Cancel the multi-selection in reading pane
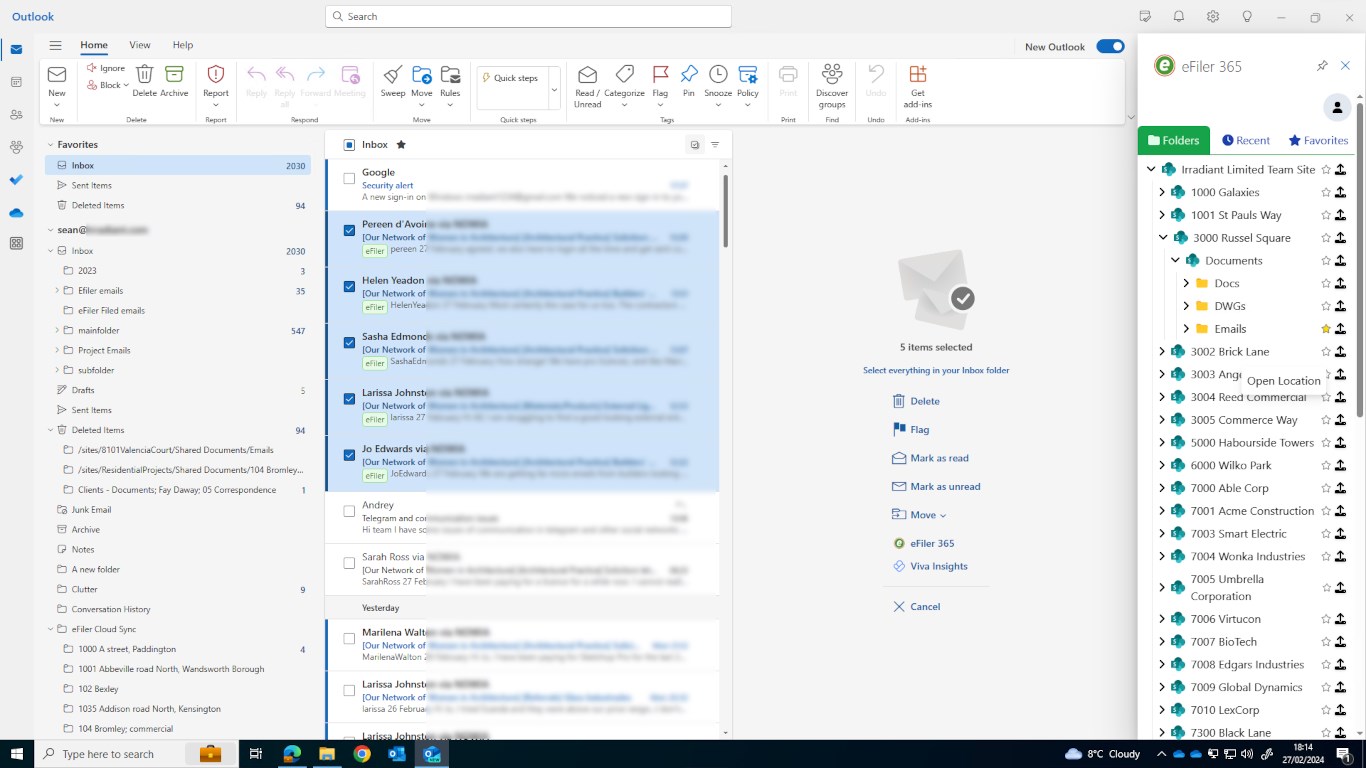The image size is (1366, 768). [x=916, y=607]
